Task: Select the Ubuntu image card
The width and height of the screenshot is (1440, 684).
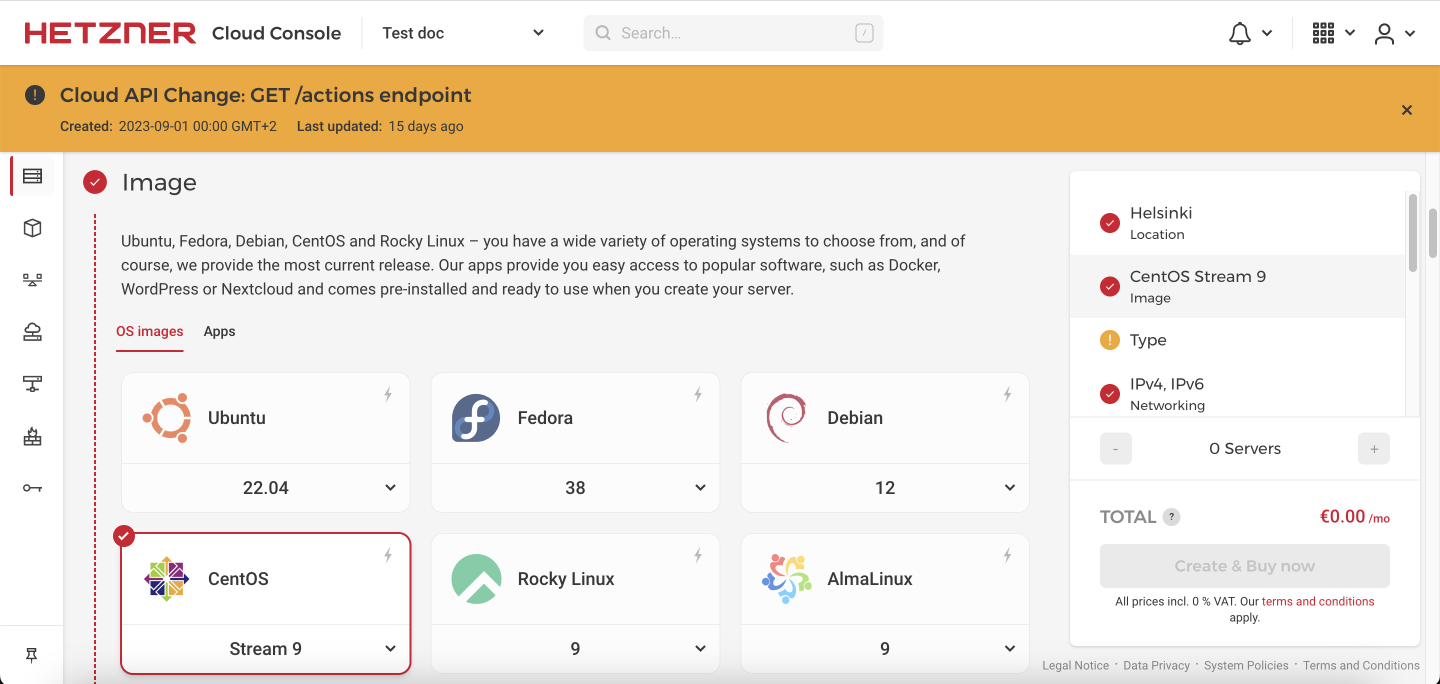Action: point(265,418)
